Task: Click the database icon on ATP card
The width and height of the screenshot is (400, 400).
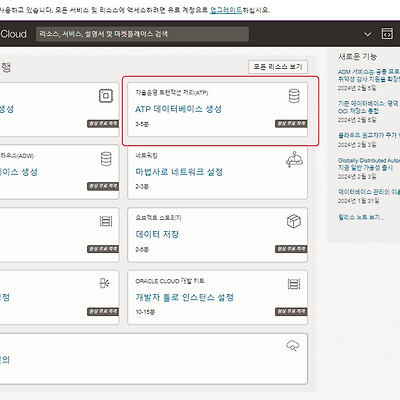Action: click(x=294, y=96)
